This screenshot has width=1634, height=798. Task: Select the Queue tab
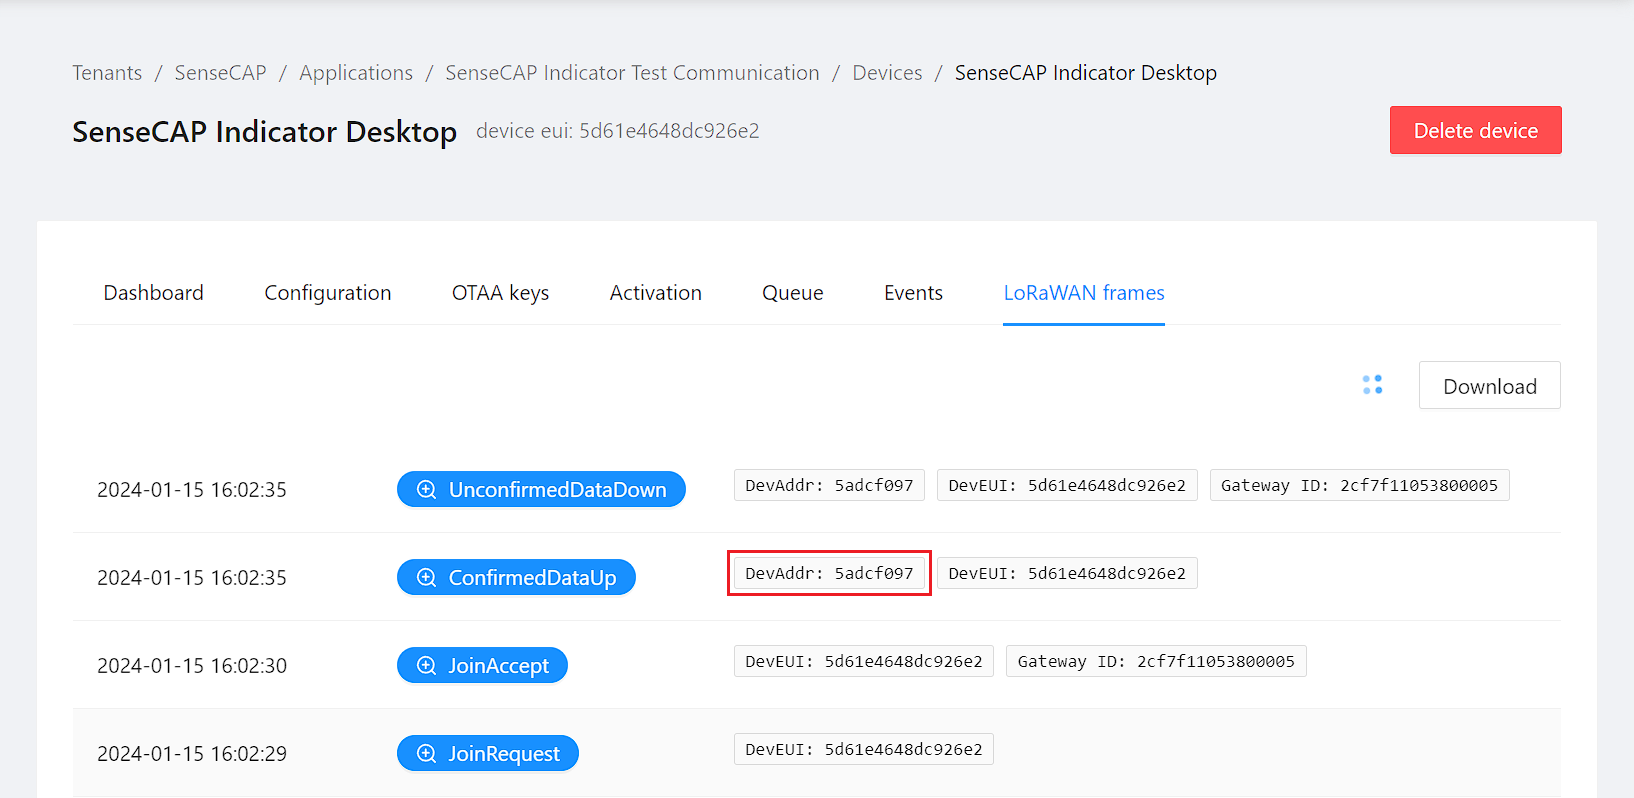coord(793,293)
